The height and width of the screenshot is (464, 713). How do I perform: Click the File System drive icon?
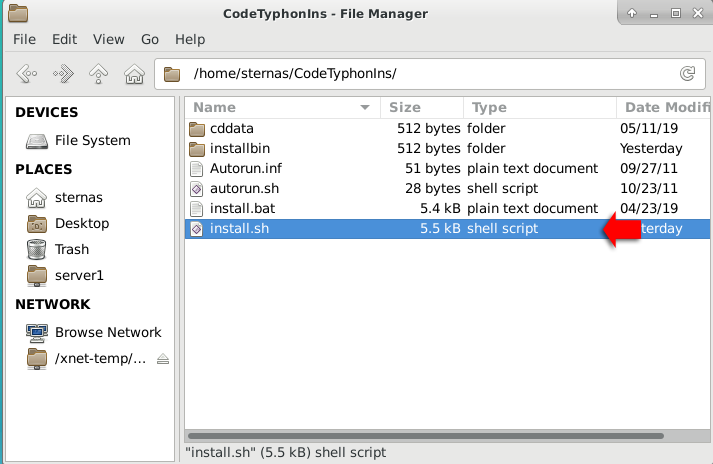37,141
